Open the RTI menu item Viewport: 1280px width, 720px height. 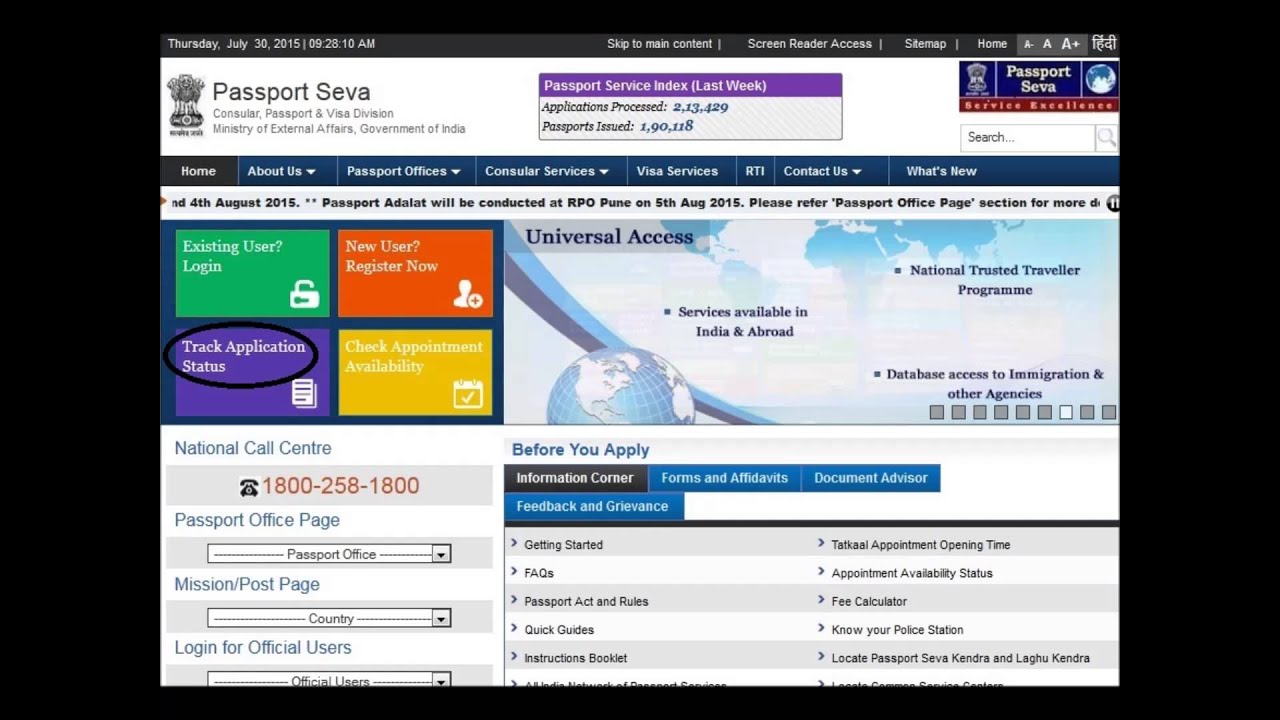coord(755,171)
